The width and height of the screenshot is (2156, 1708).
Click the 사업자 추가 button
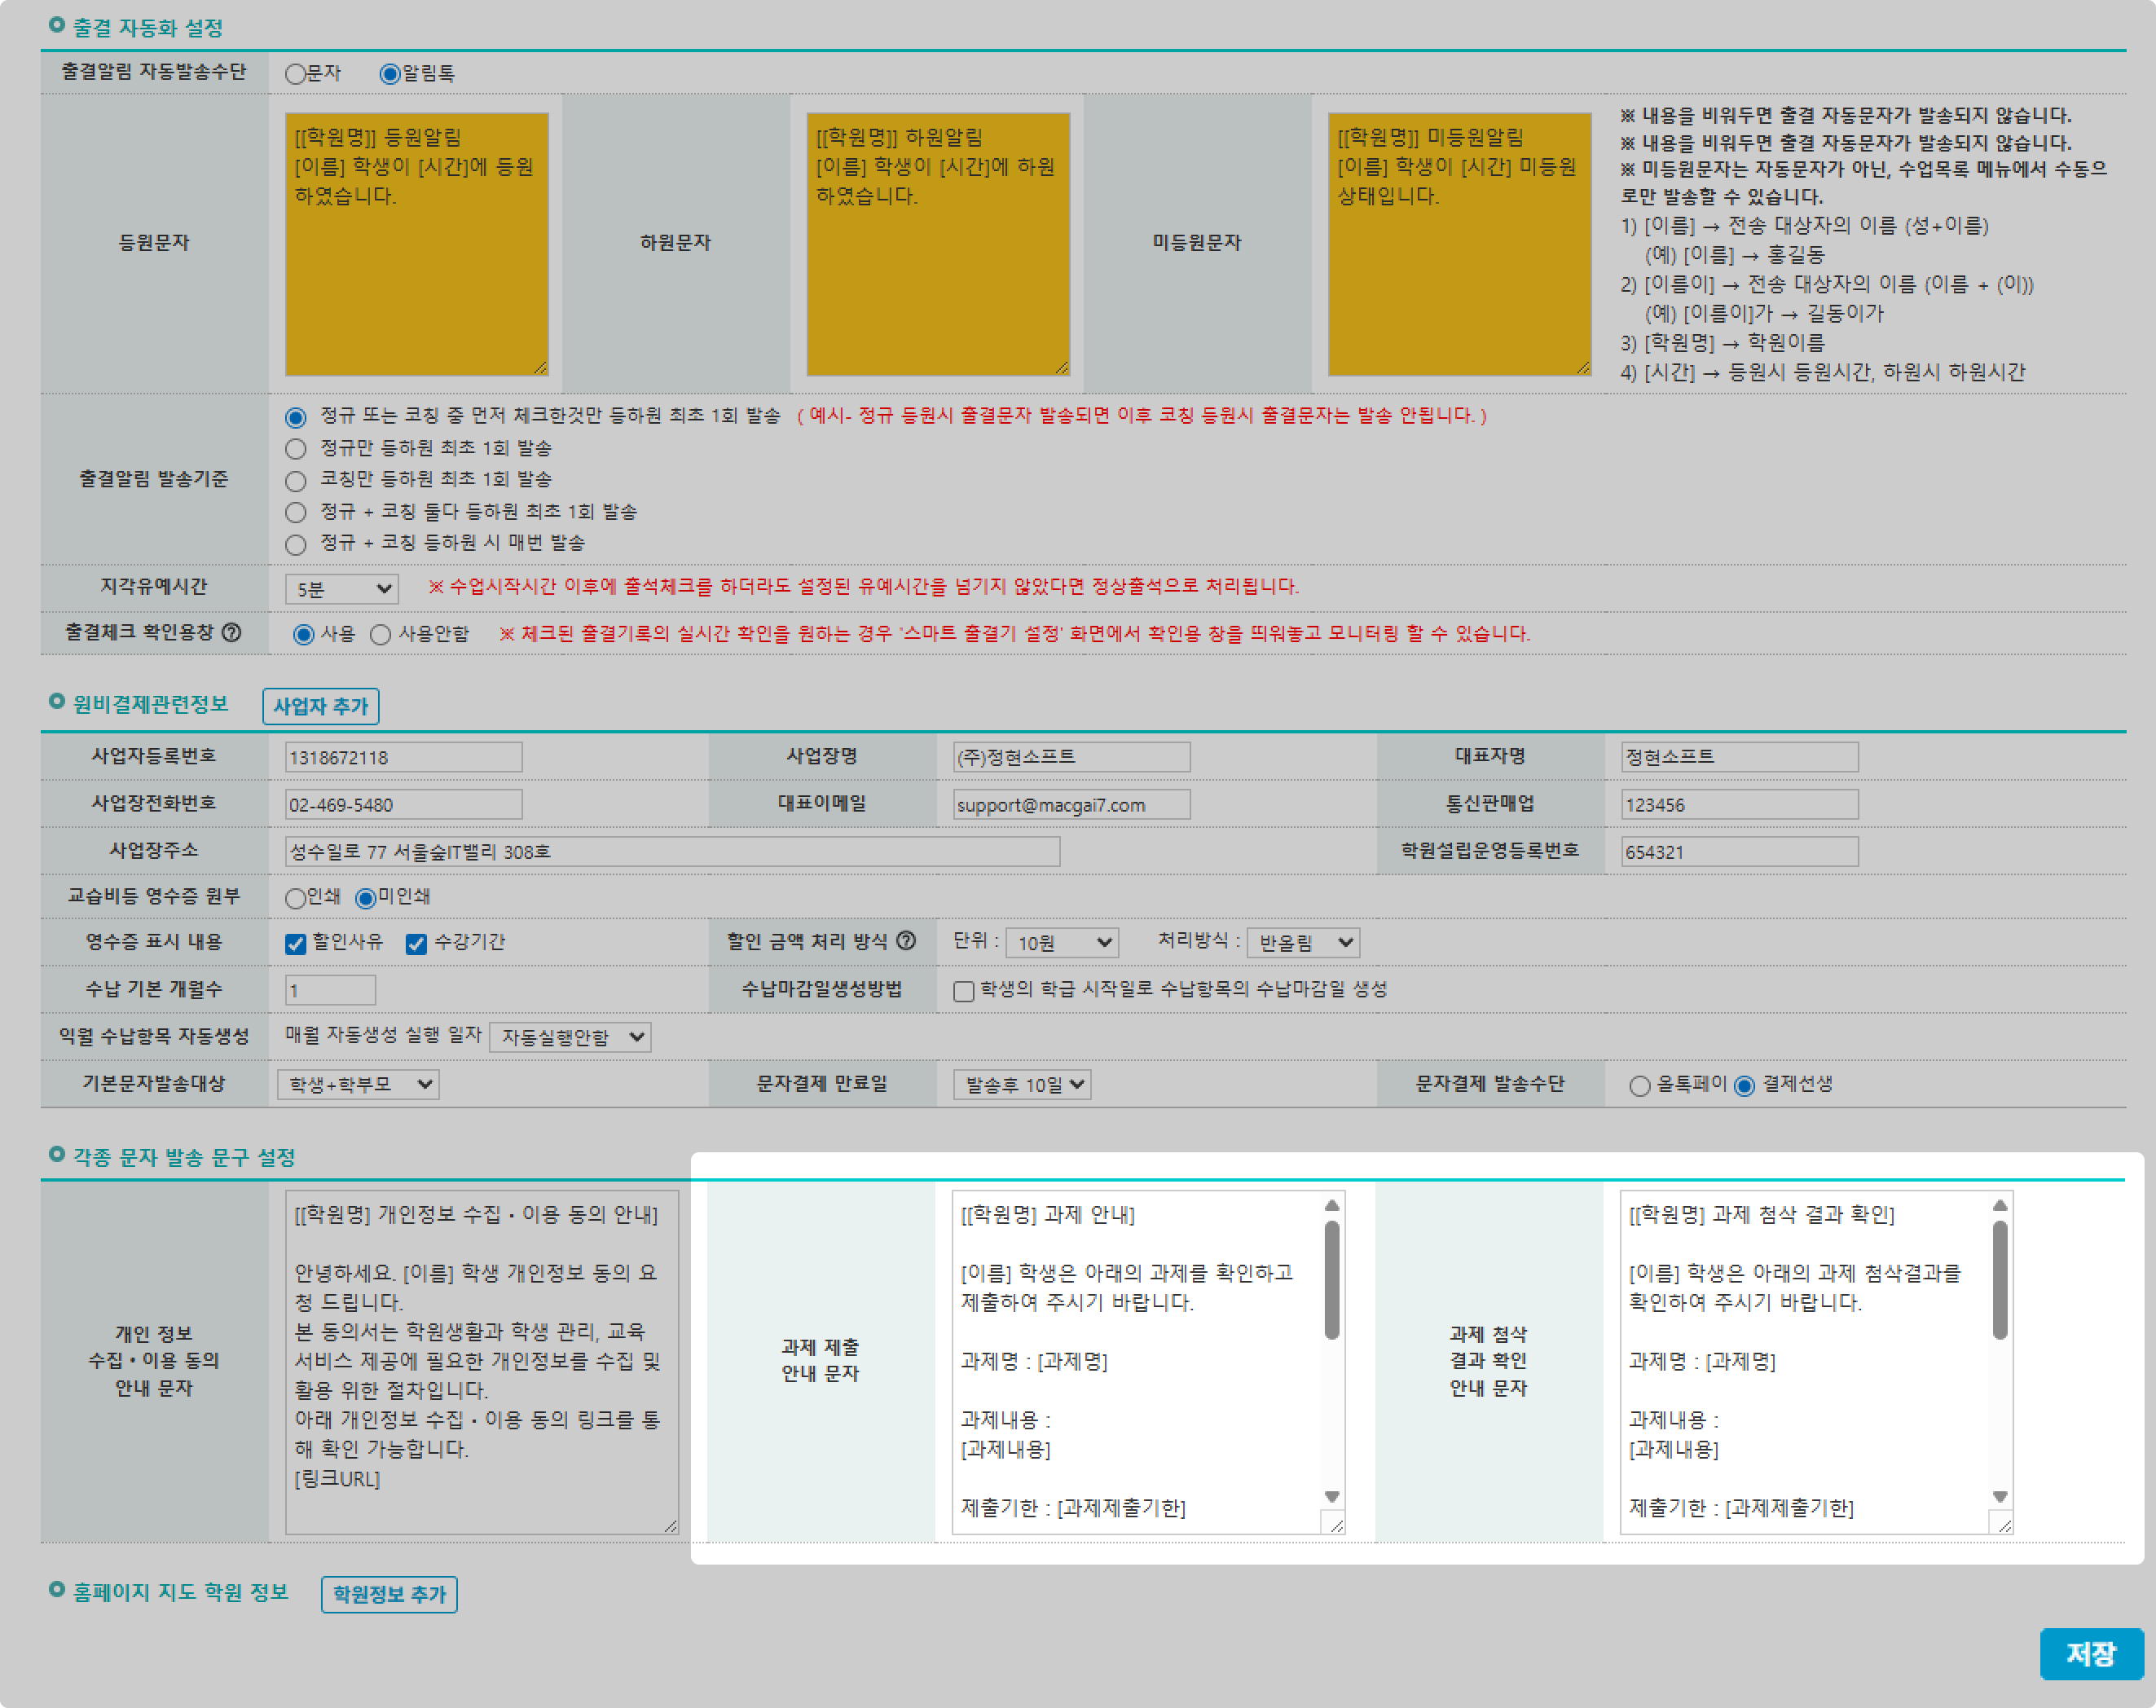pyautogui.click(x=320, y=706)
